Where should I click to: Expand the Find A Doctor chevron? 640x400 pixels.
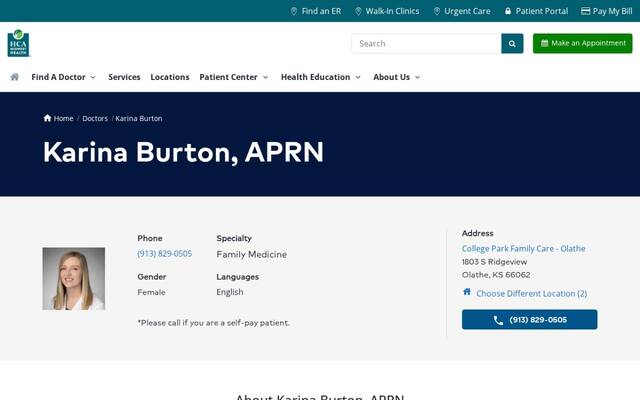pyautogui.click(x=93, y=77)
